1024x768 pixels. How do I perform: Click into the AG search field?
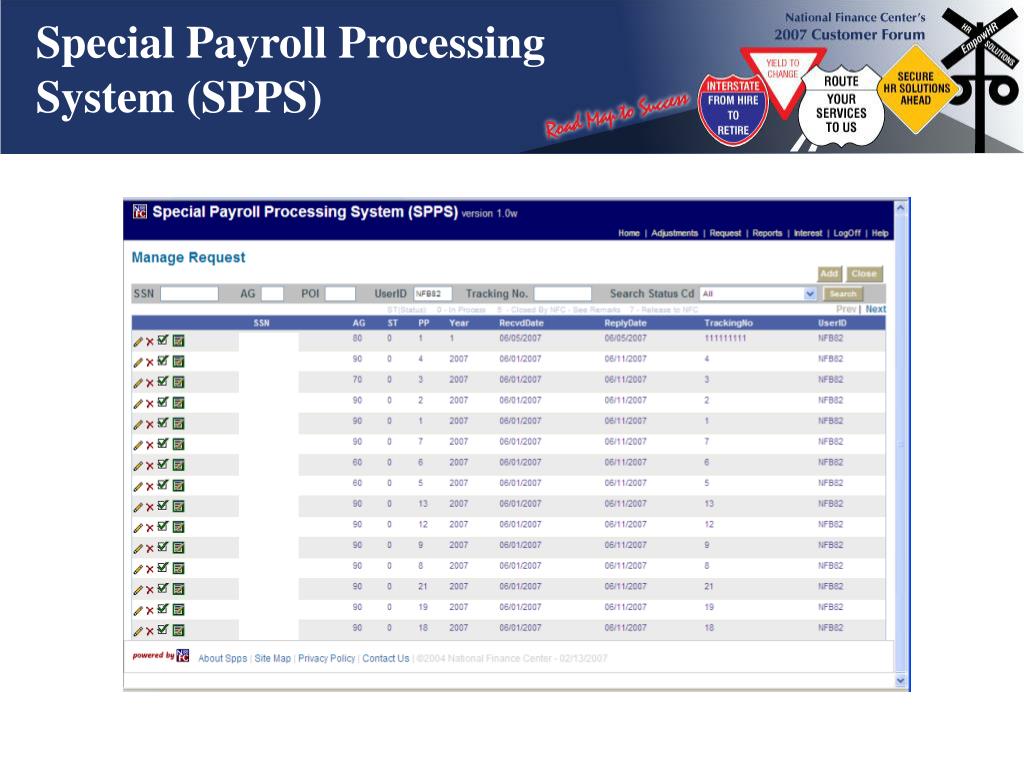[x=272, y=294]
